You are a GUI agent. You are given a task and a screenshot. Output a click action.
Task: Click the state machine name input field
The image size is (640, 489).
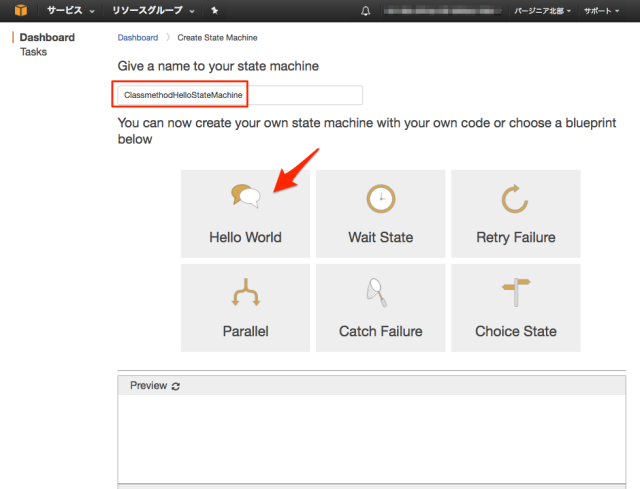pyautogui.click(x=240, y=95)
